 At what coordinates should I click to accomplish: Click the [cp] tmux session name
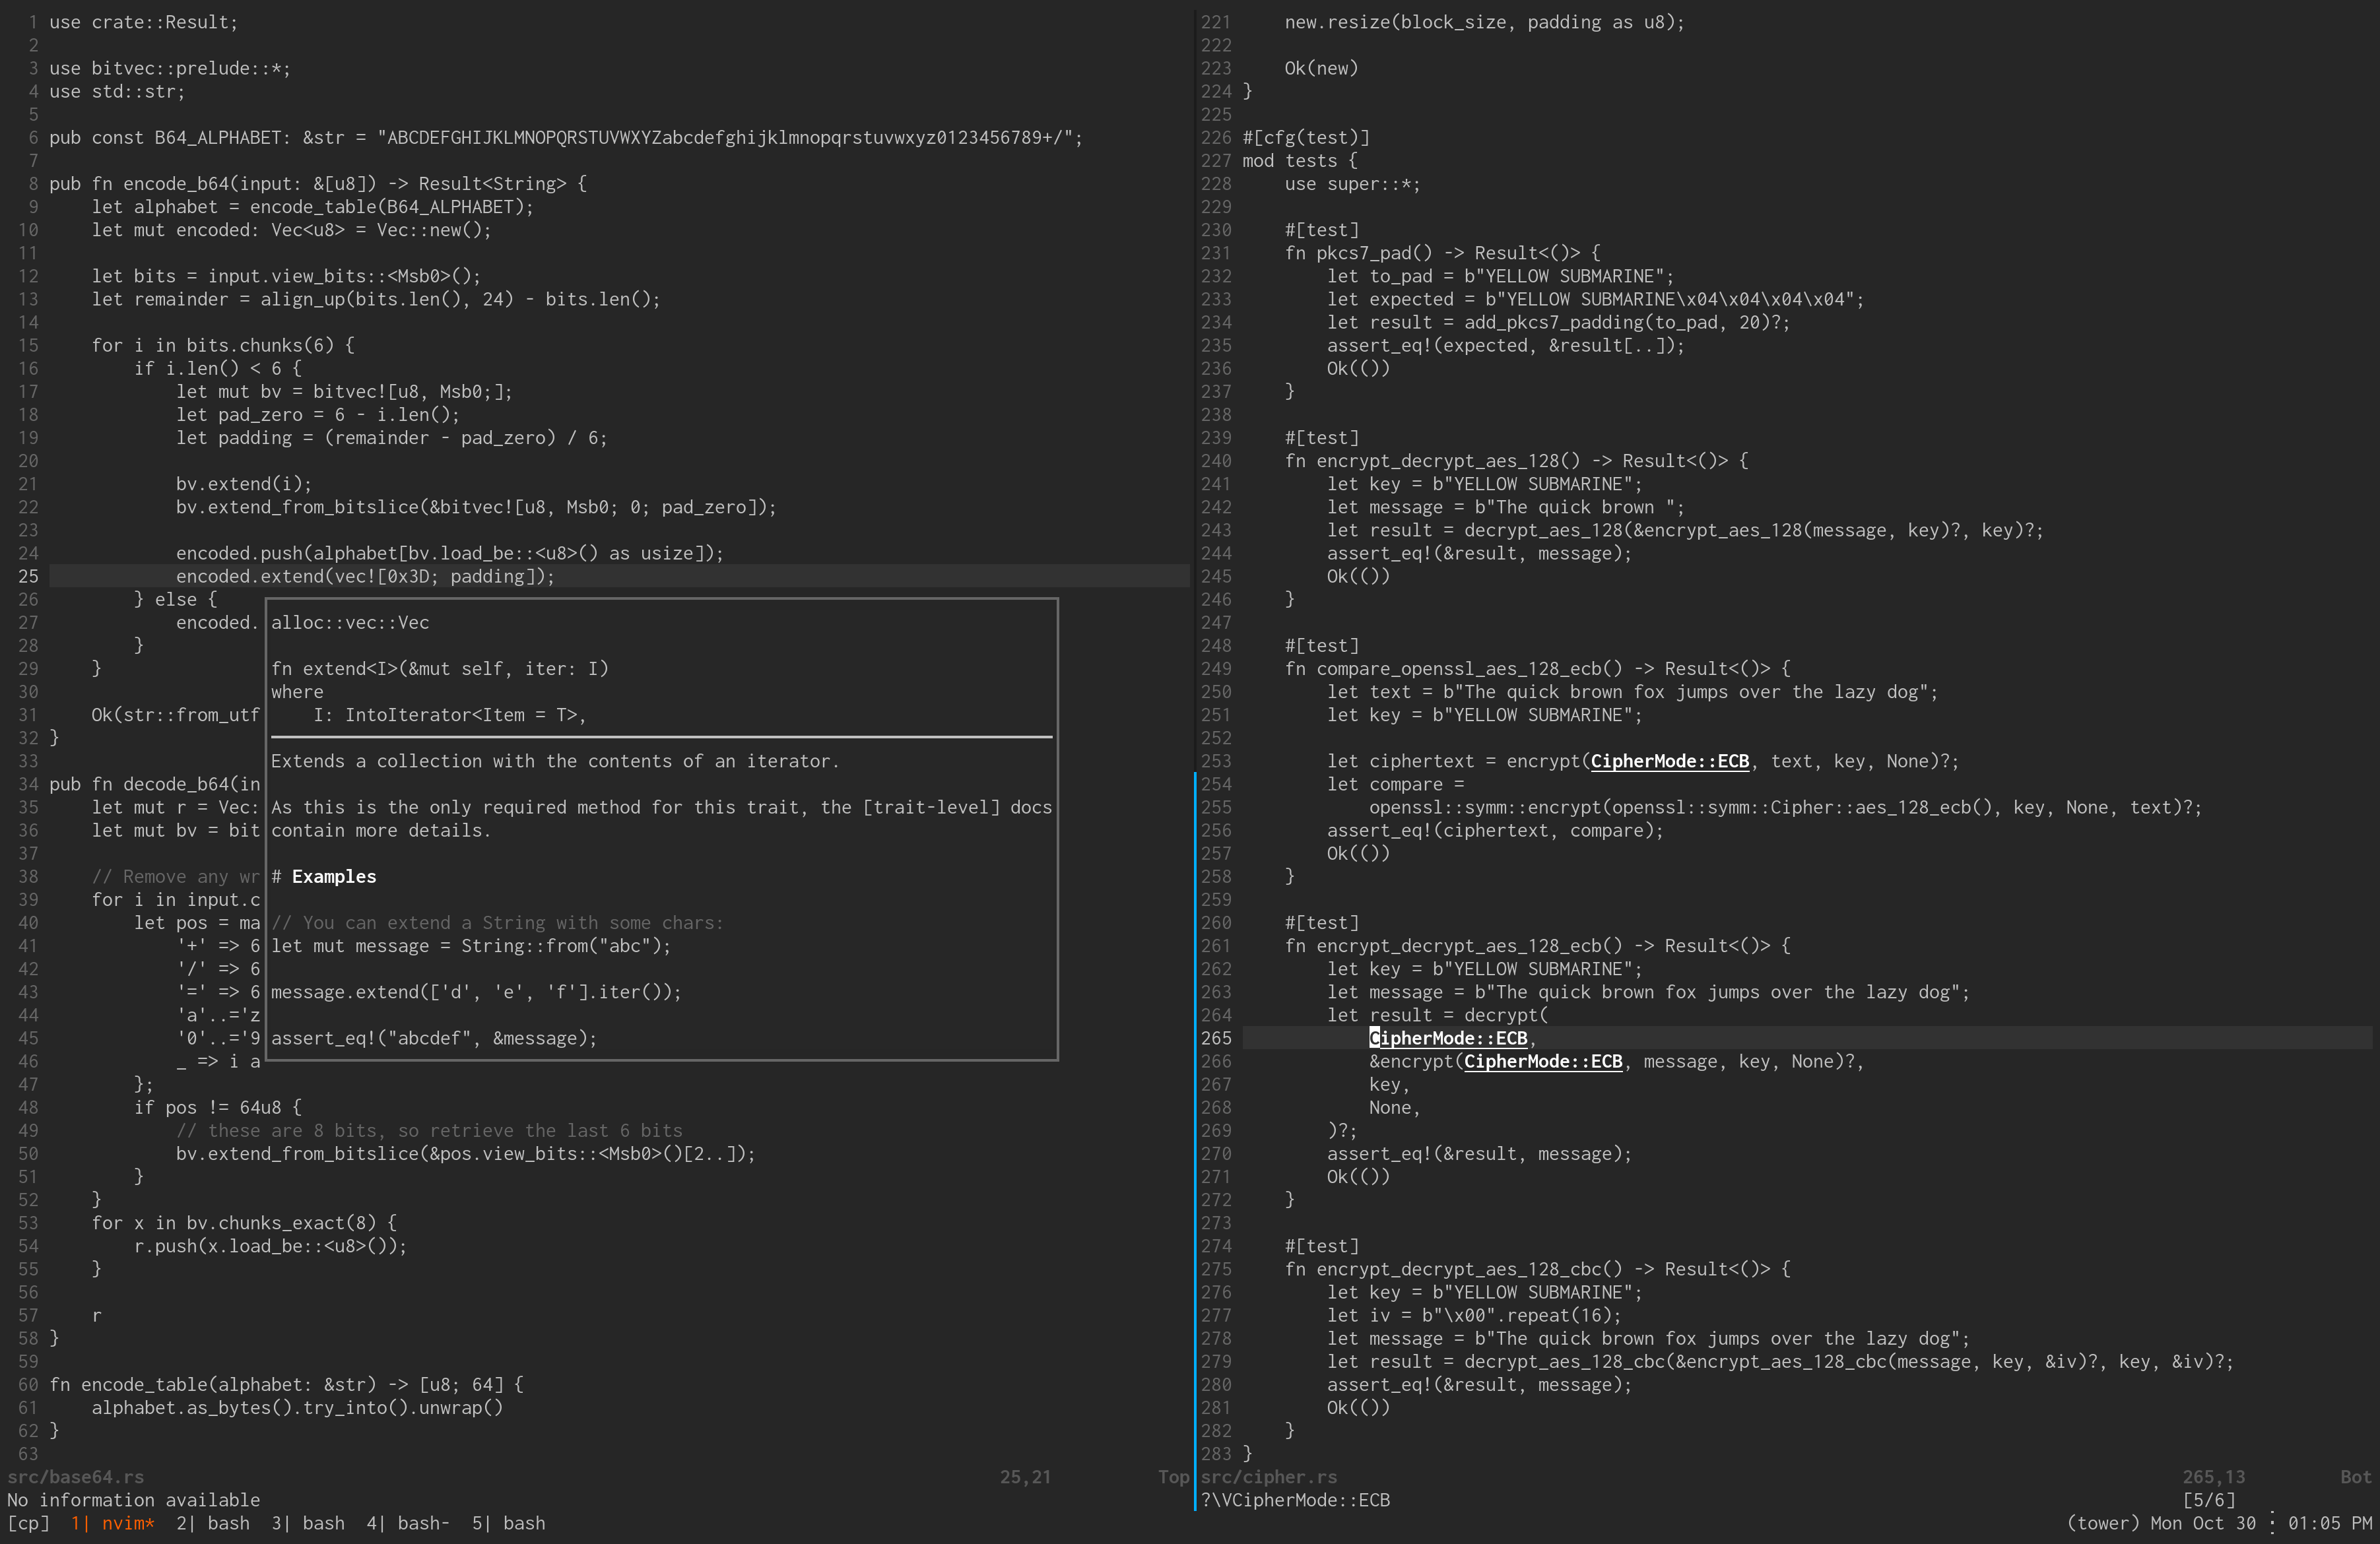[x=28, y=1523]
